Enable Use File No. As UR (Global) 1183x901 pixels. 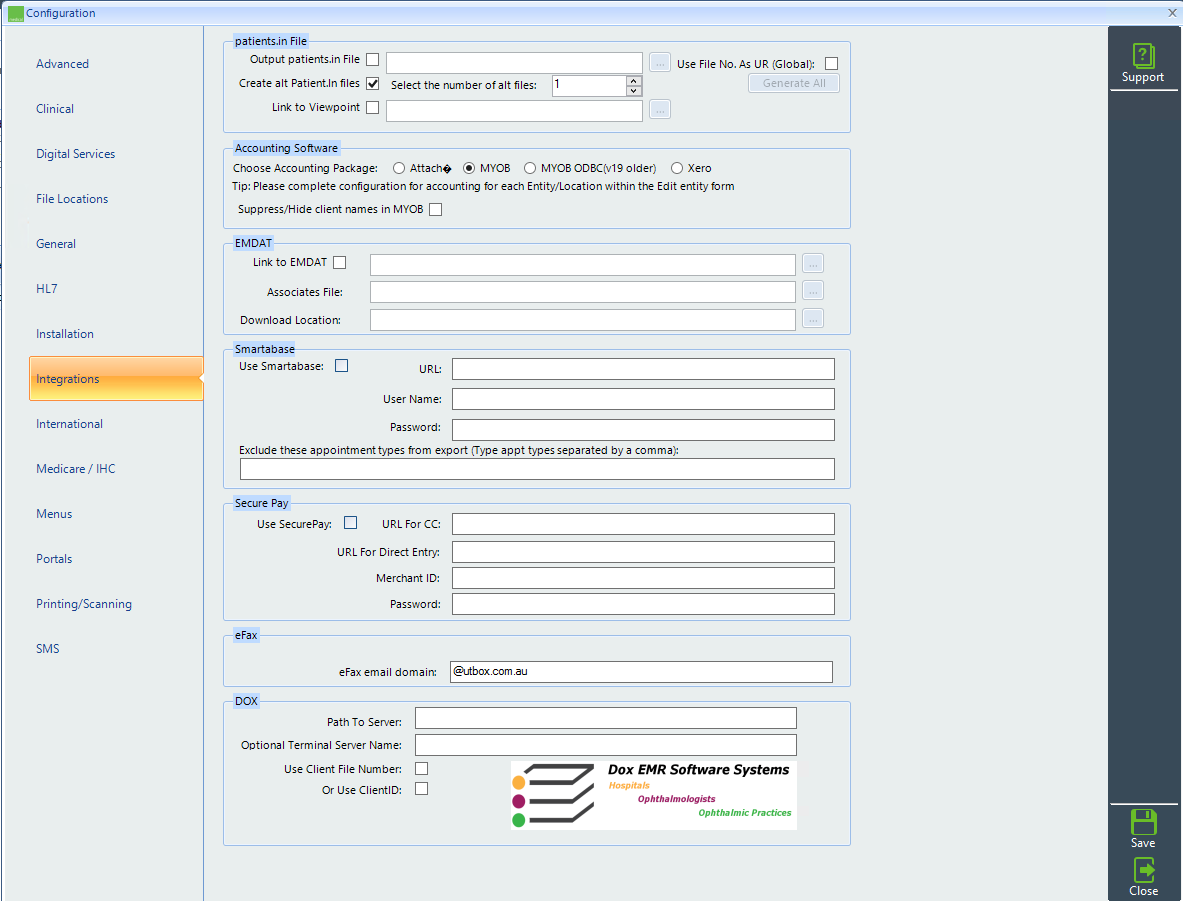pyautogui.click(x=831, y=63)
